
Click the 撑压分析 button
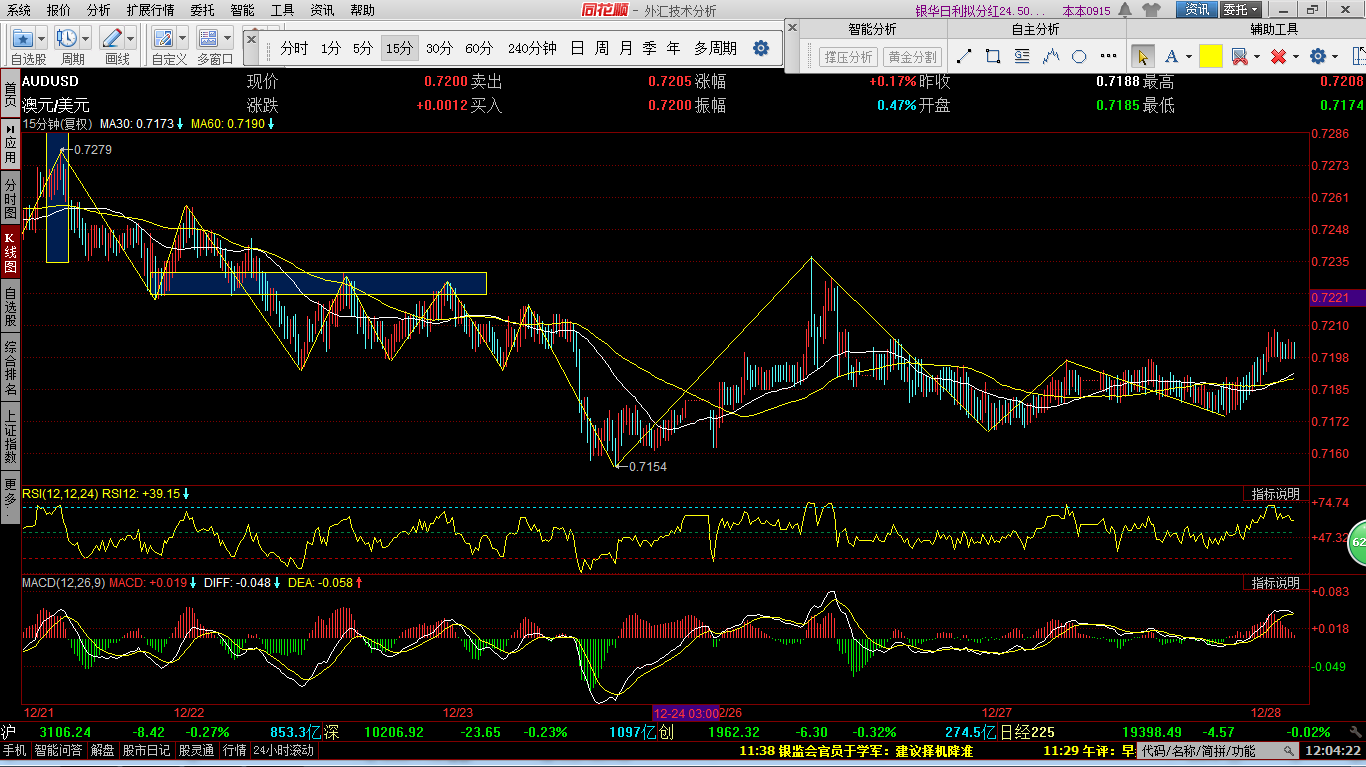pos(848,57)
